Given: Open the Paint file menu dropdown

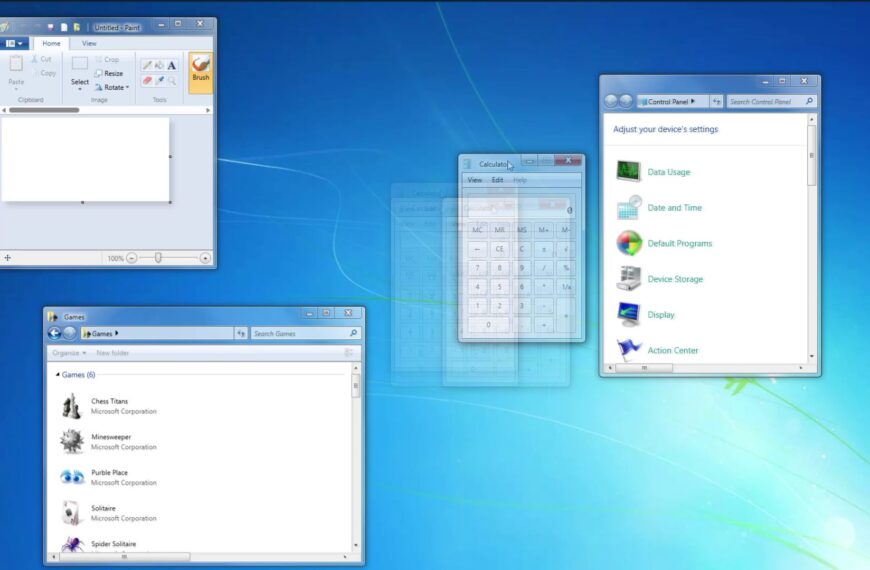Looking at the screenshot, I should click(14, 43).
